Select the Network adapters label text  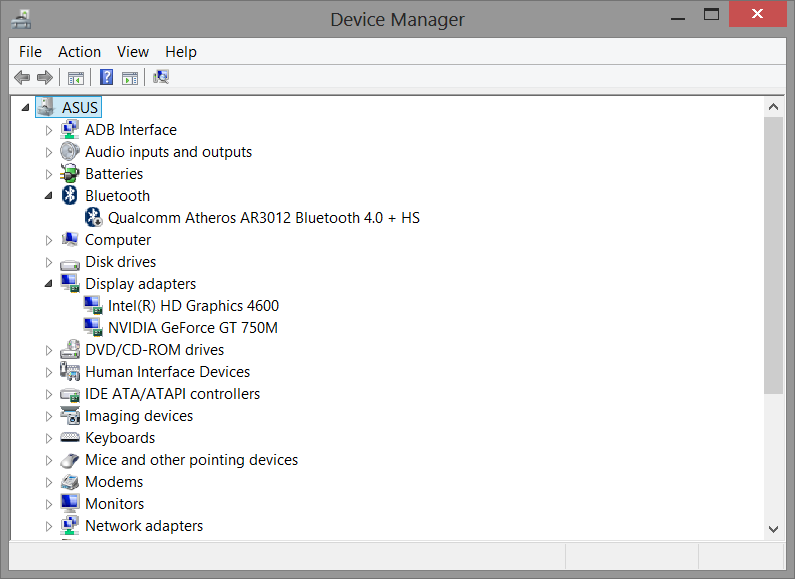click(144, 526)
